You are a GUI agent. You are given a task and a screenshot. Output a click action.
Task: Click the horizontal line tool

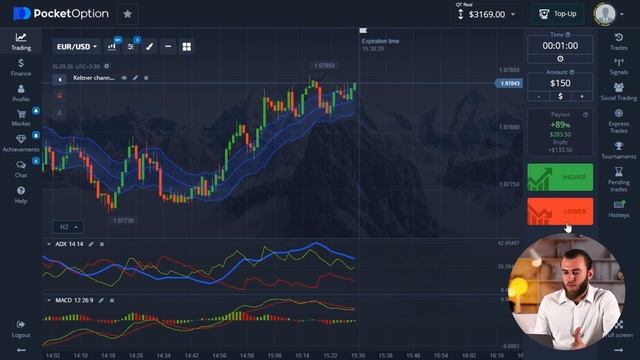pyautogui.click(x=168, y=47)
